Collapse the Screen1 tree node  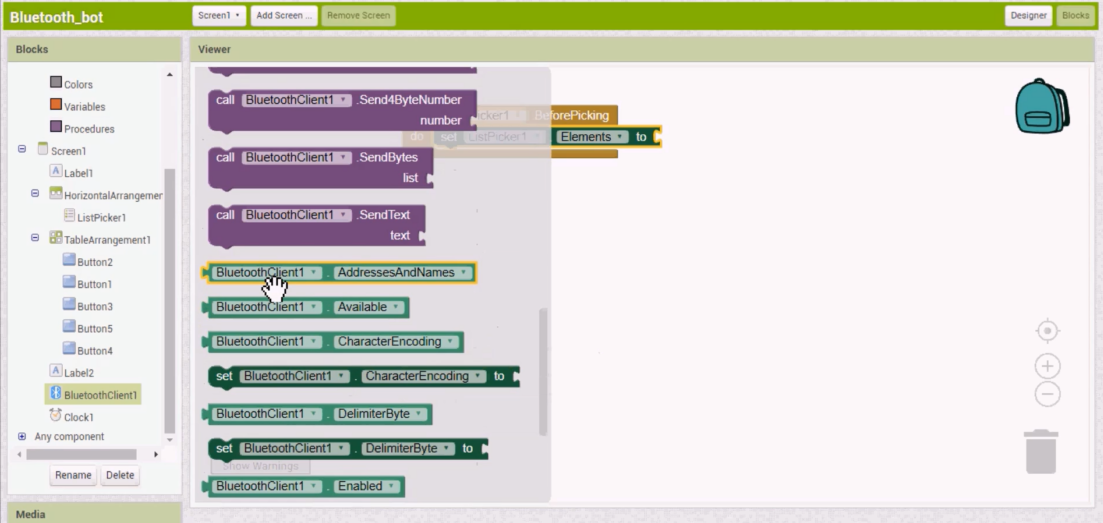point(22,150)
